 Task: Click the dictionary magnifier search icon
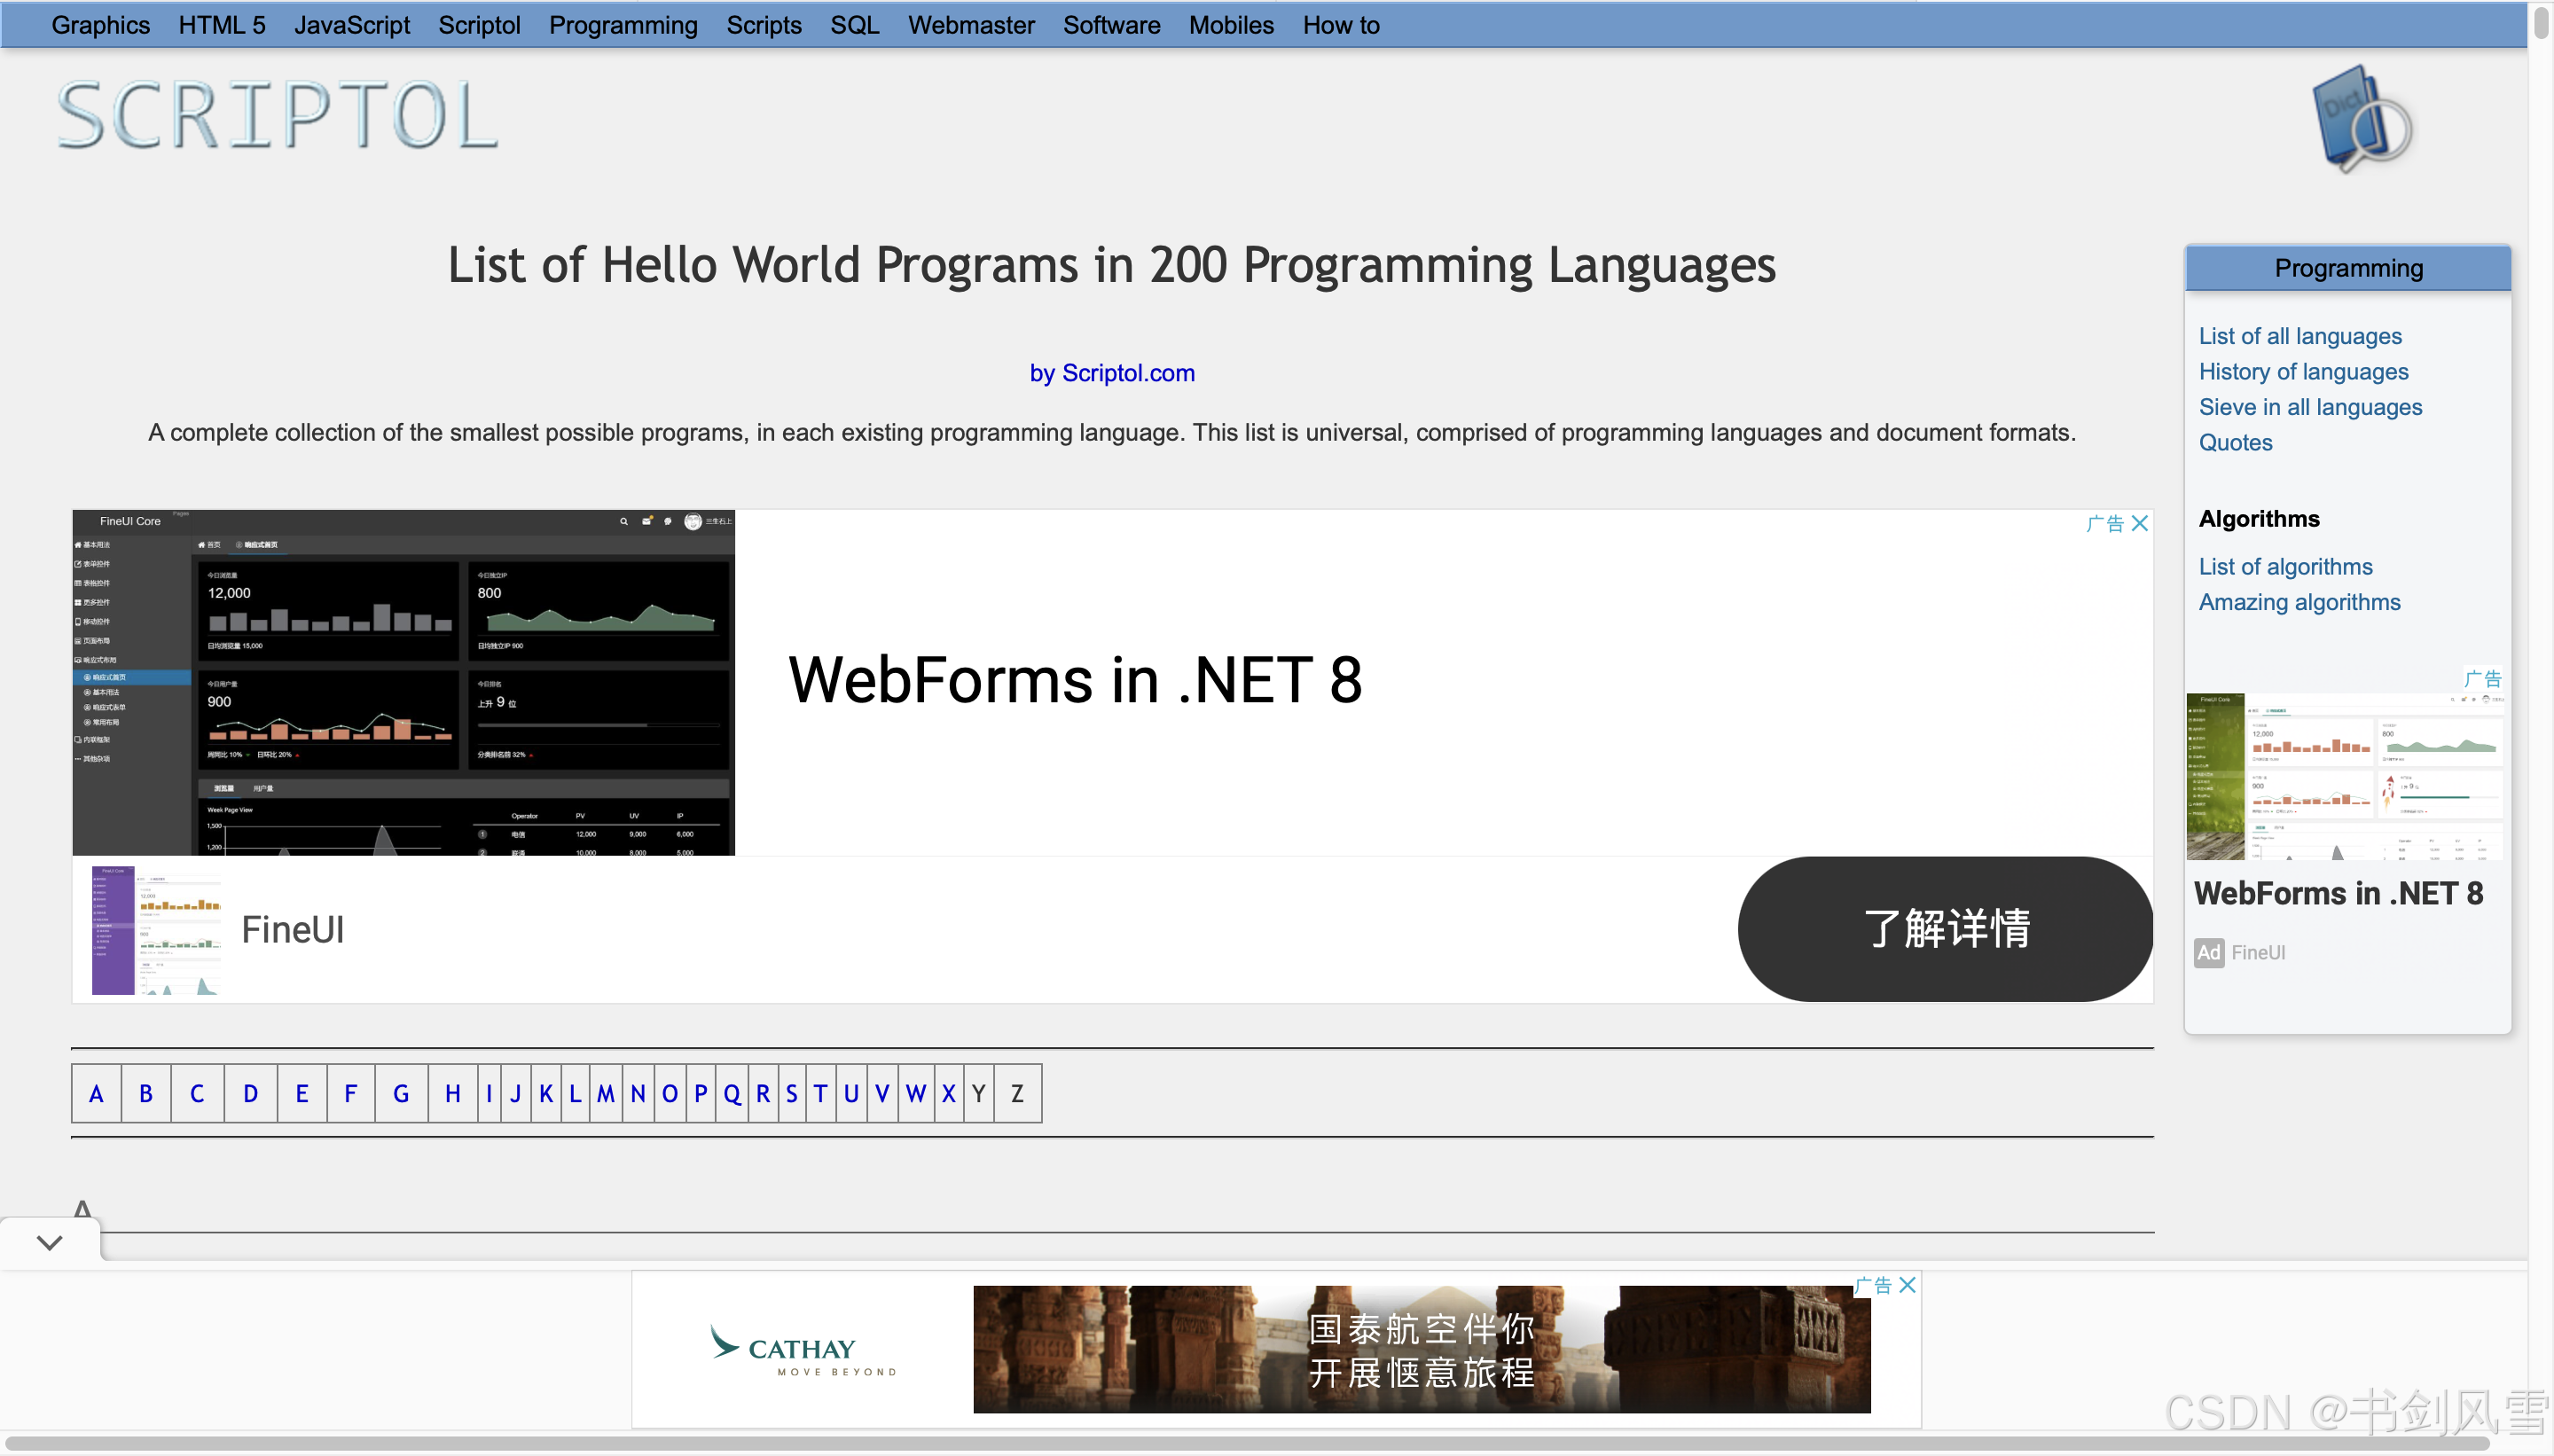click(2362, 120)
